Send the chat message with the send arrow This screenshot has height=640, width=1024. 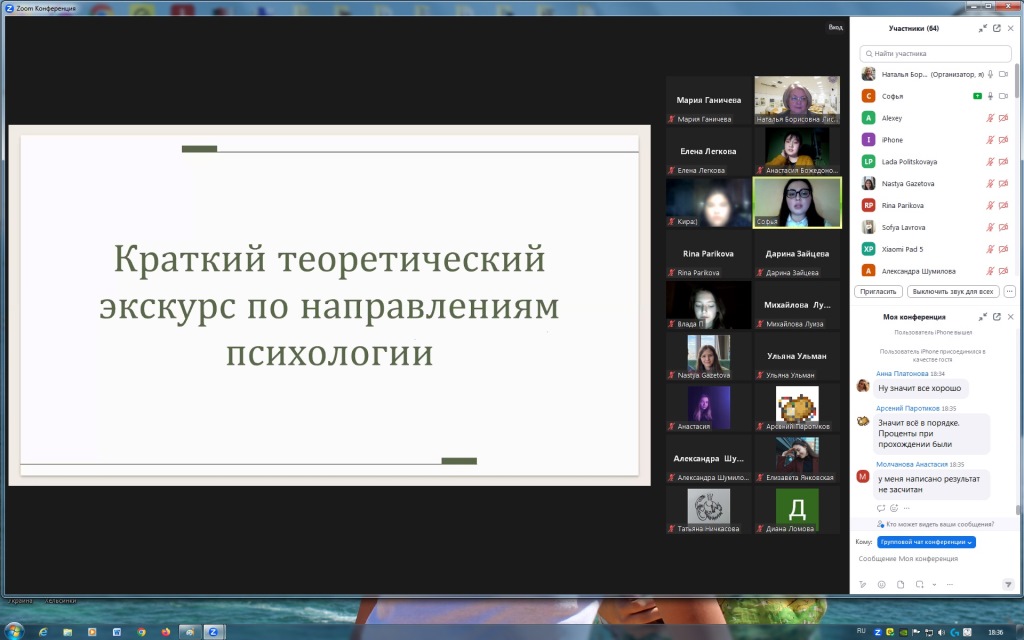click(1008, 584)
